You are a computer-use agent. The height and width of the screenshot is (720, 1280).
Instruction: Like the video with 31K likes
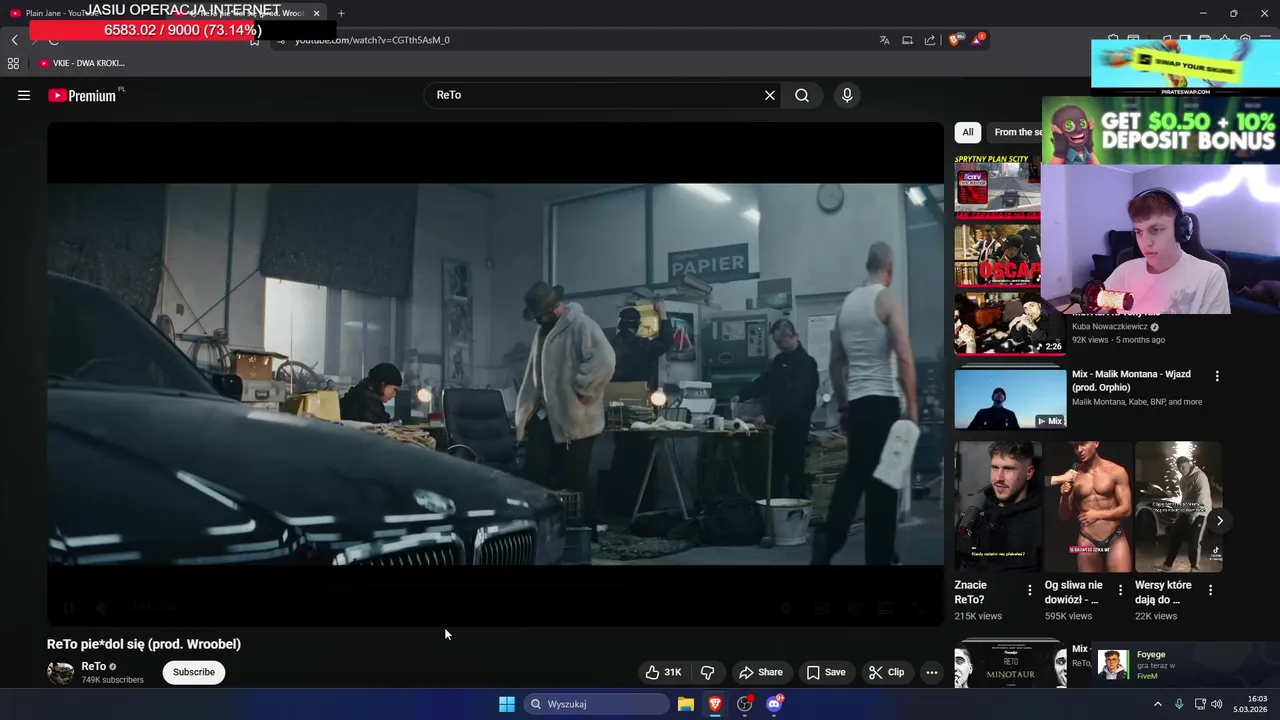point(663,672)
